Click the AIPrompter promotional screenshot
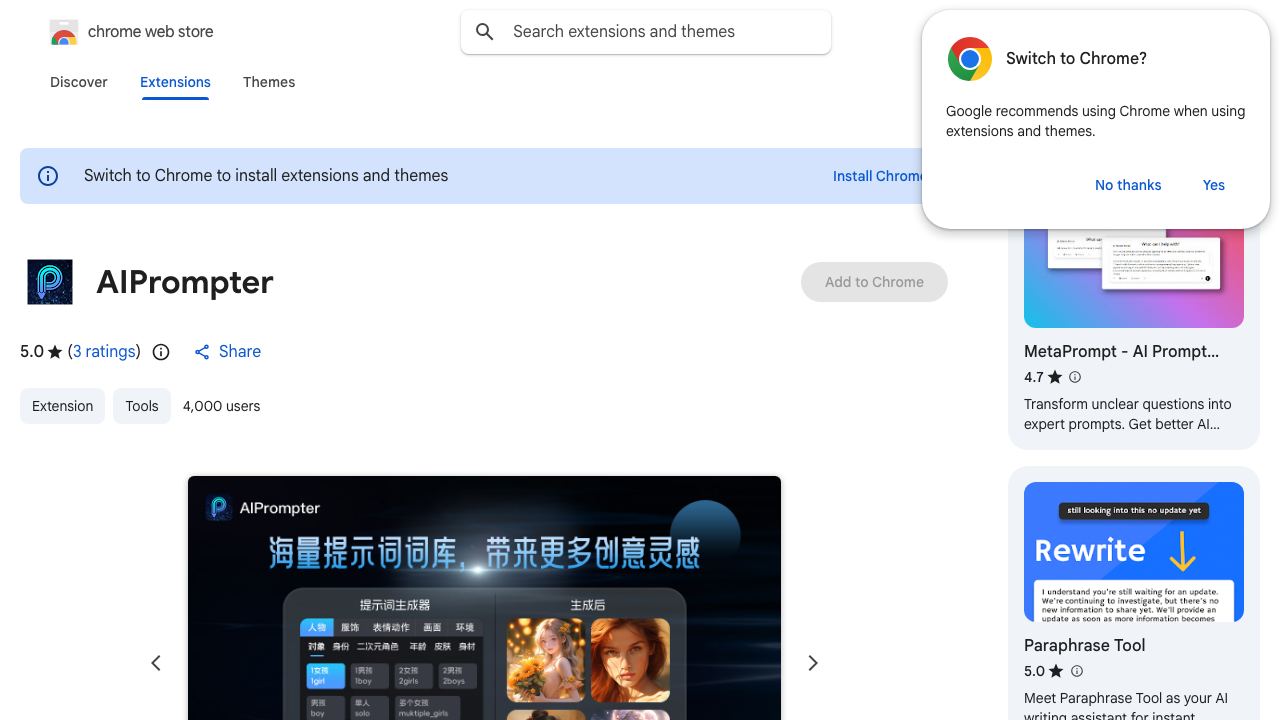The width and height of the screenshot is (1280, 720). 484,598
